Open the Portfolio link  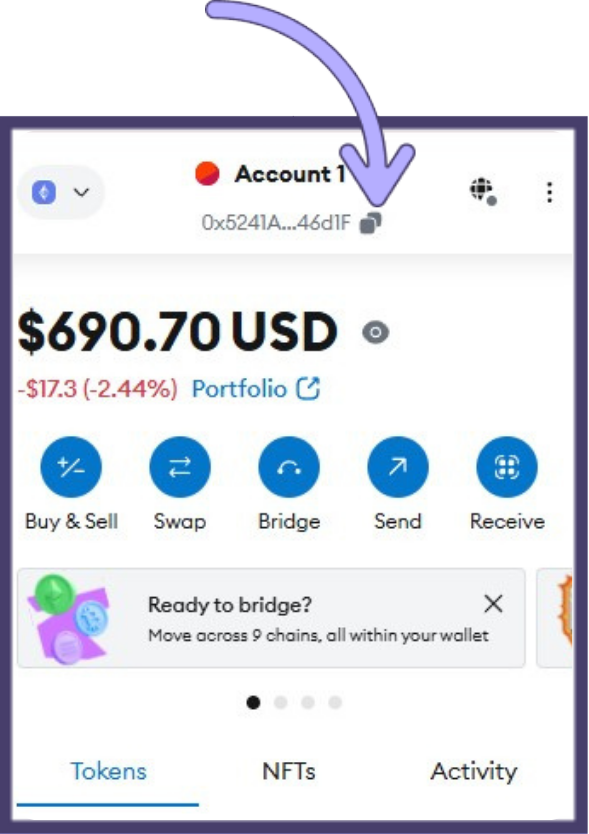click(x=256, y=389)
